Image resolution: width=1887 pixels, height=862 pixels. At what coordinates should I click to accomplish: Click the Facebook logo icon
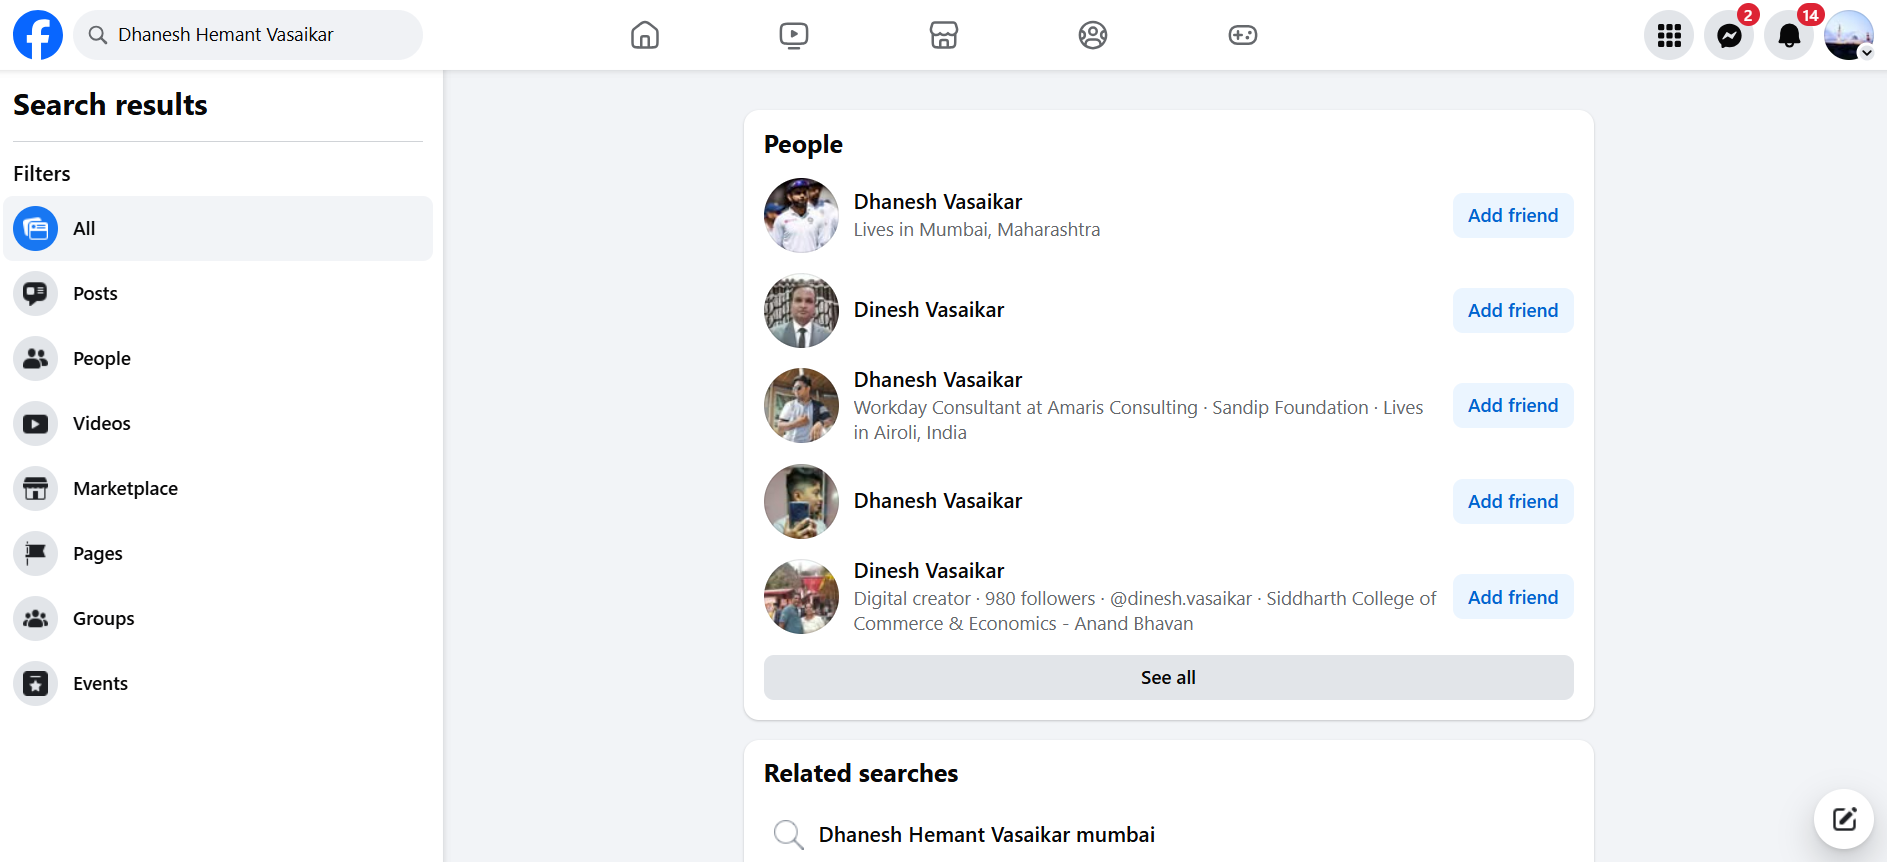coord(38,35)
